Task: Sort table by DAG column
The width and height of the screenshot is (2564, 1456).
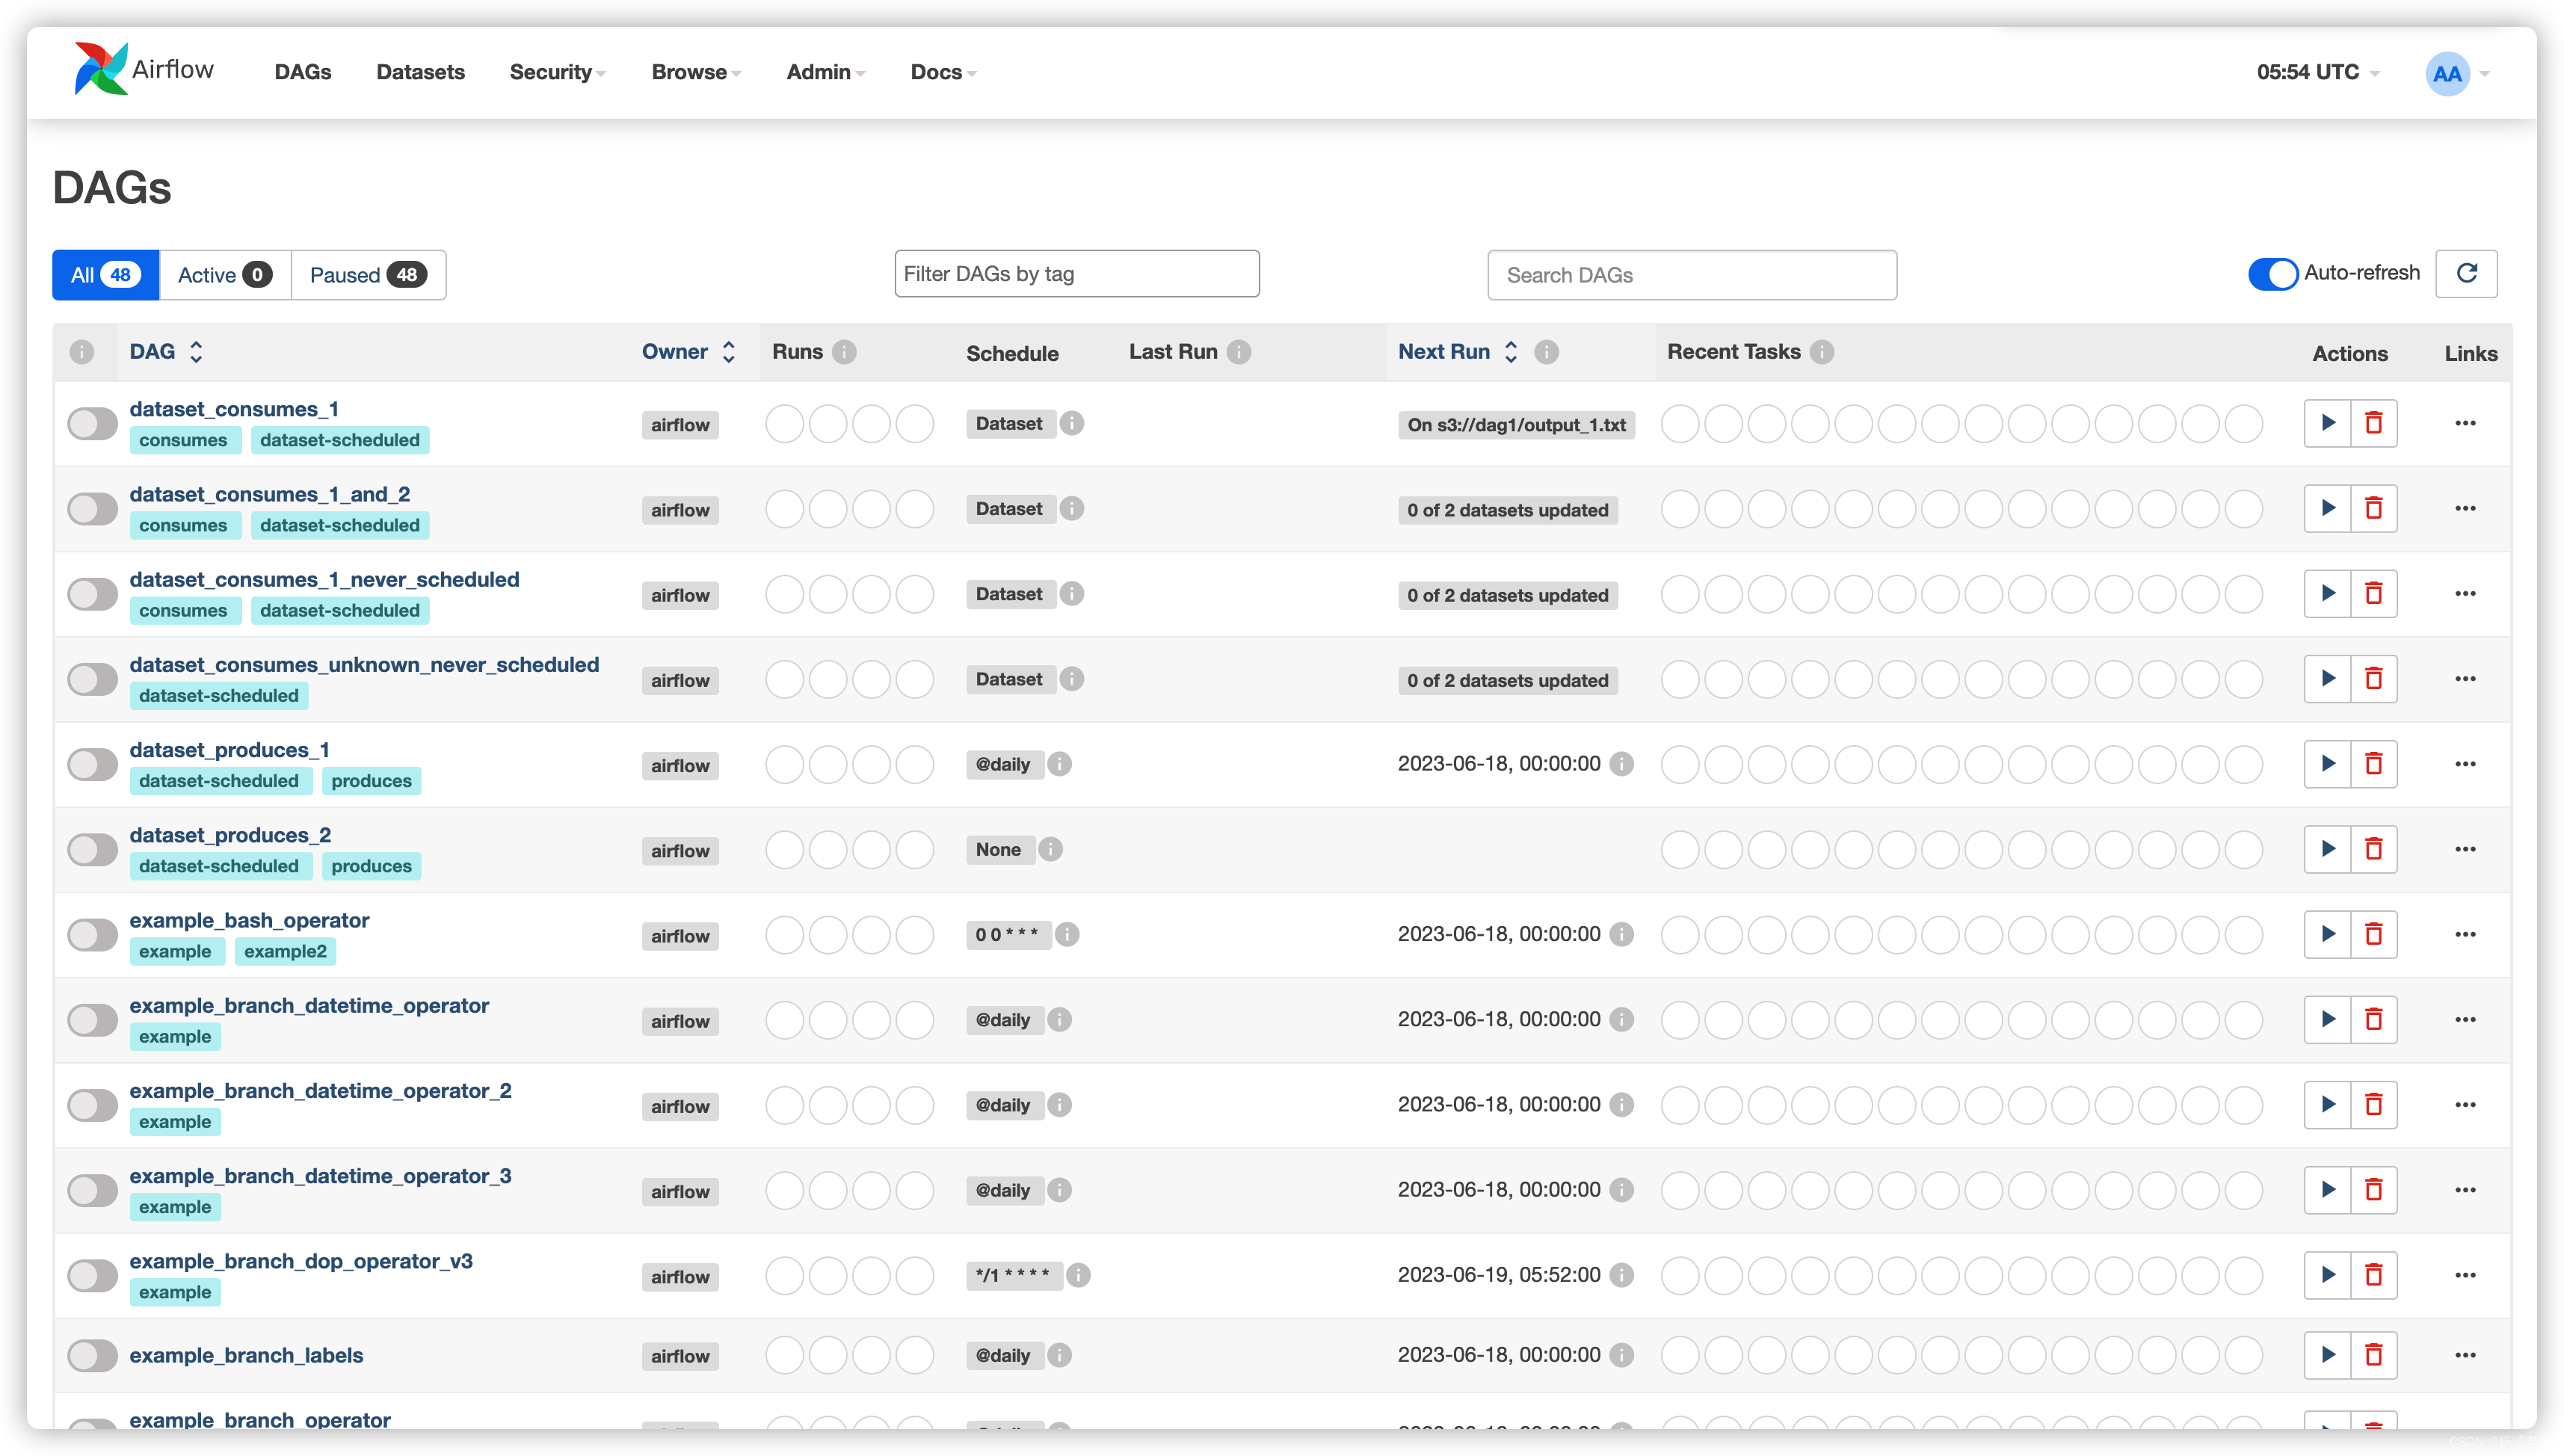Action: [166, 352]
